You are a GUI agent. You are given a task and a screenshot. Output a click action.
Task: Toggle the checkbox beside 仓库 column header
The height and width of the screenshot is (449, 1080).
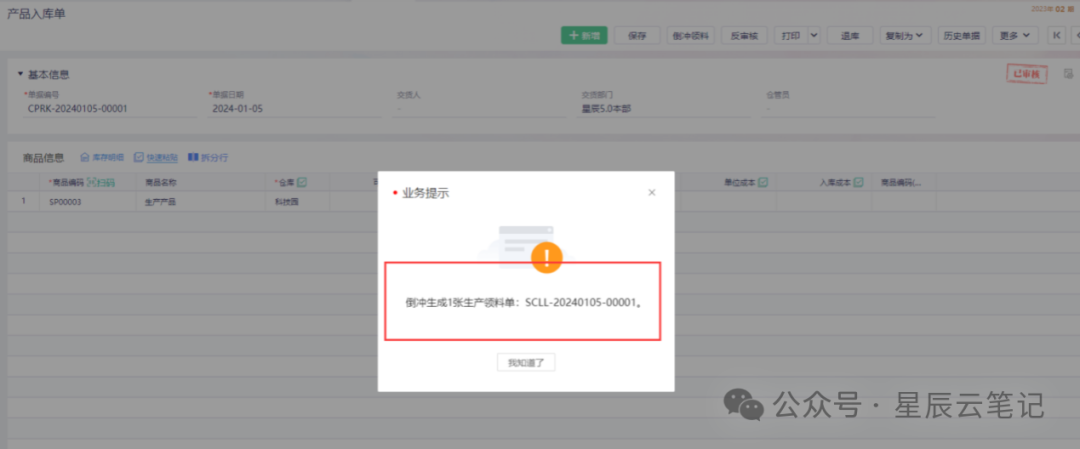click(302, 182)
